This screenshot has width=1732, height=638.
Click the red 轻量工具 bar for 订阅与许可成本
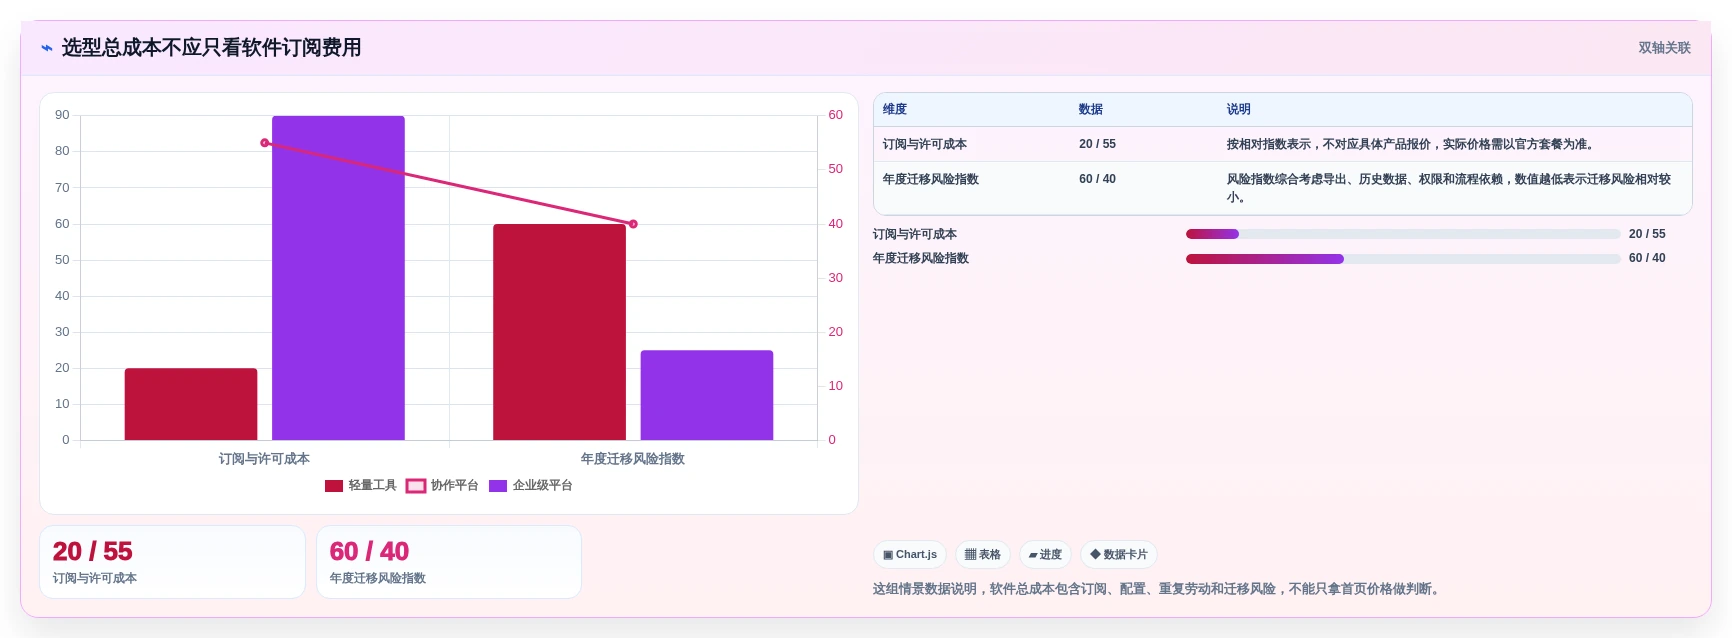pos(191,404)
